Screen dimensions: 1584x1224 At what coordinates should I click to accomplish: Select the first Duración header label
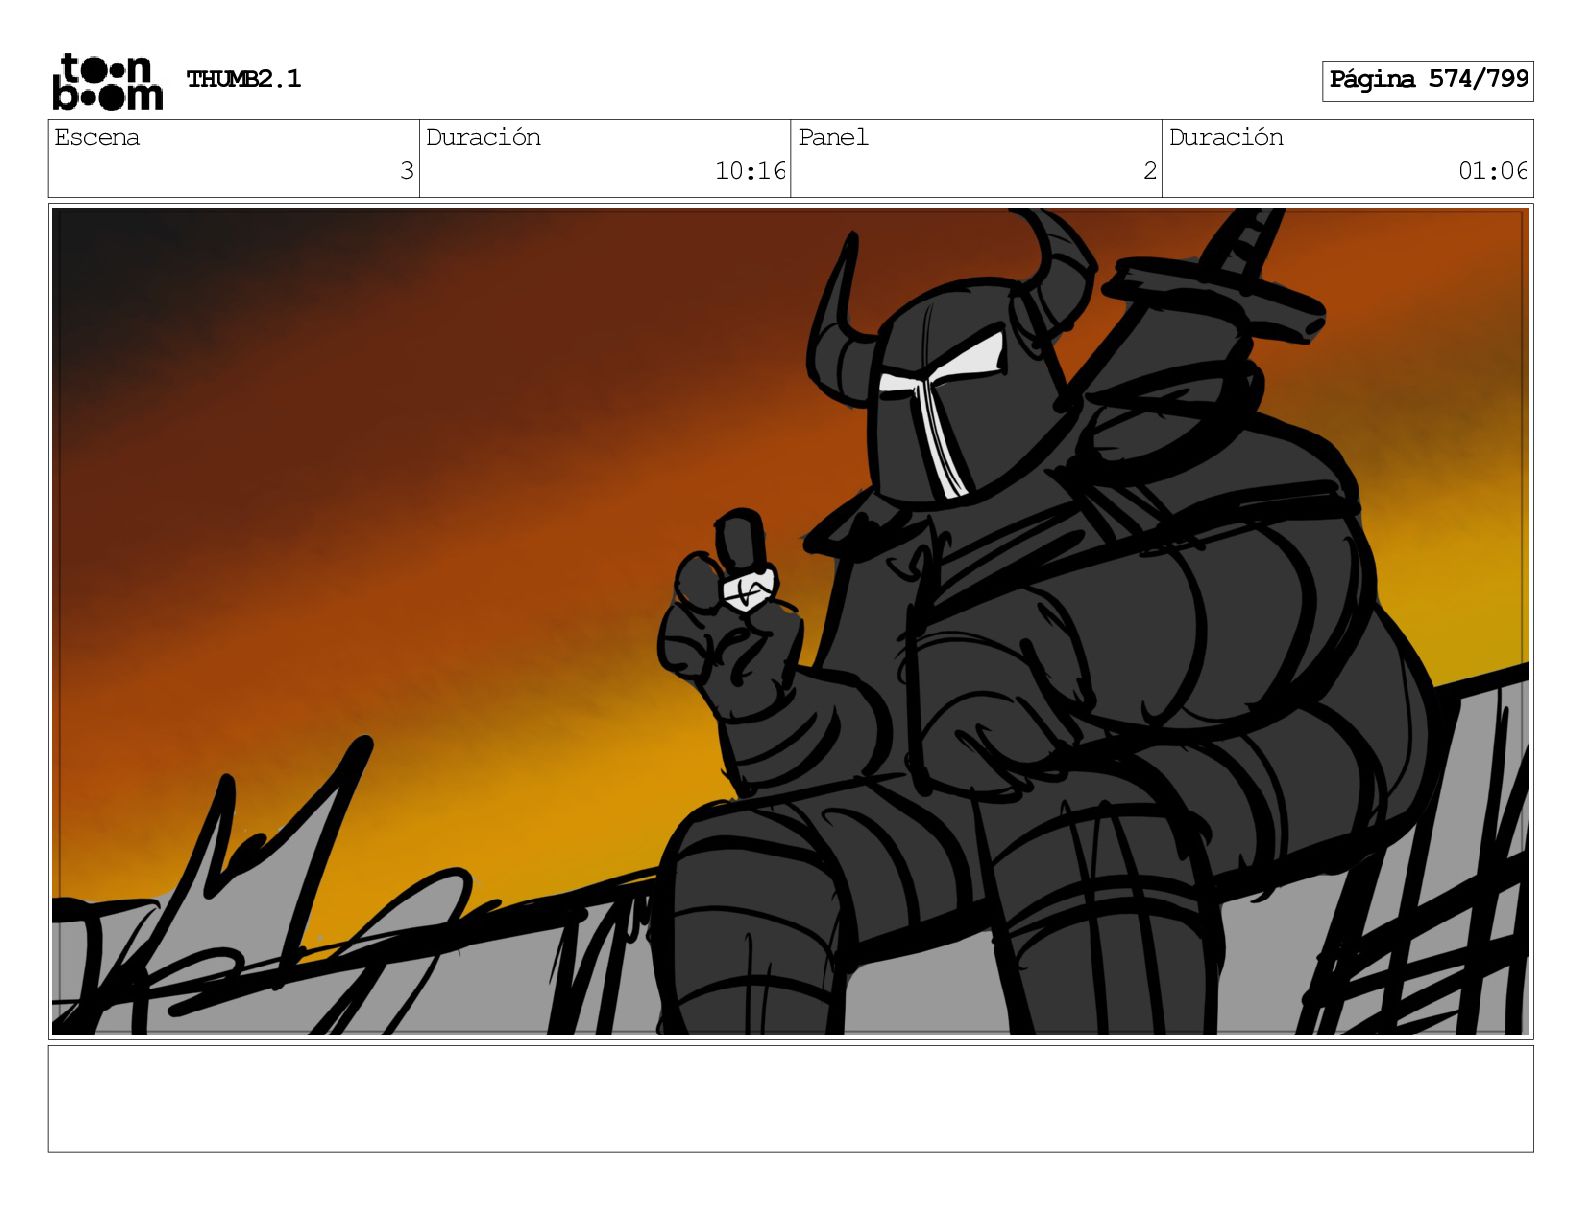(483, 137)
